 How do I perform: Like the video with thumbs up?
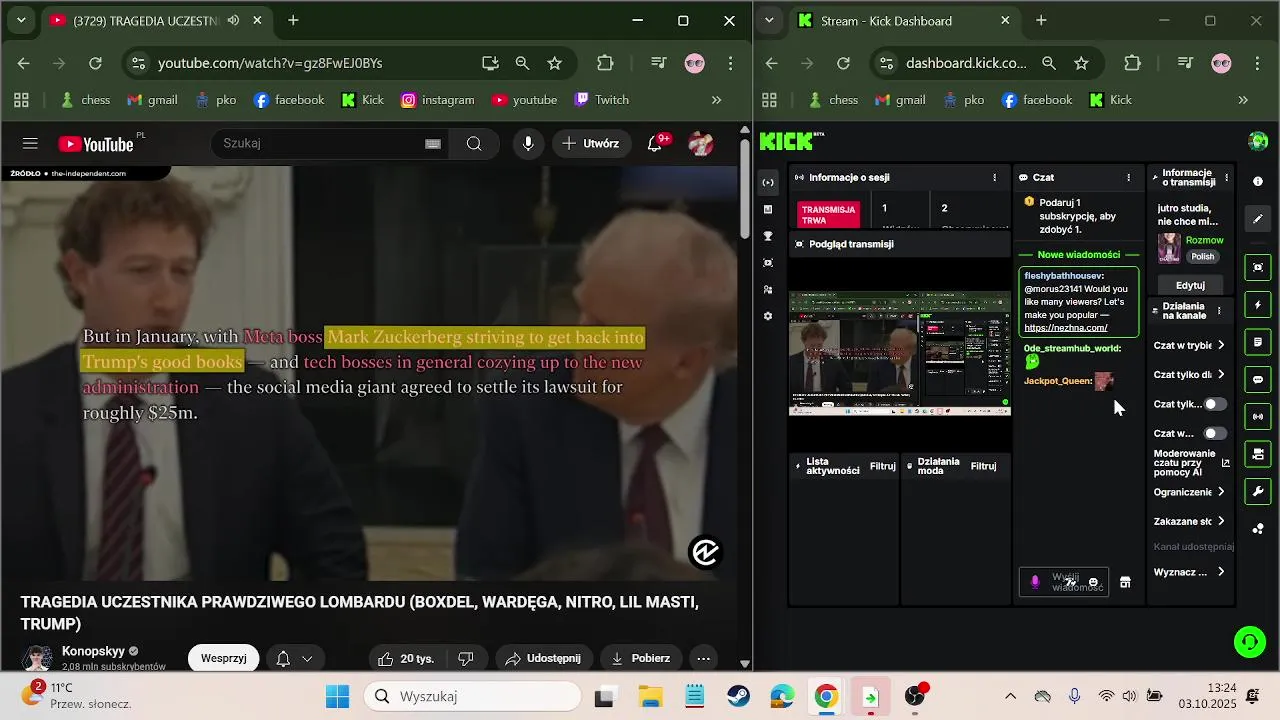click(405, 658)
